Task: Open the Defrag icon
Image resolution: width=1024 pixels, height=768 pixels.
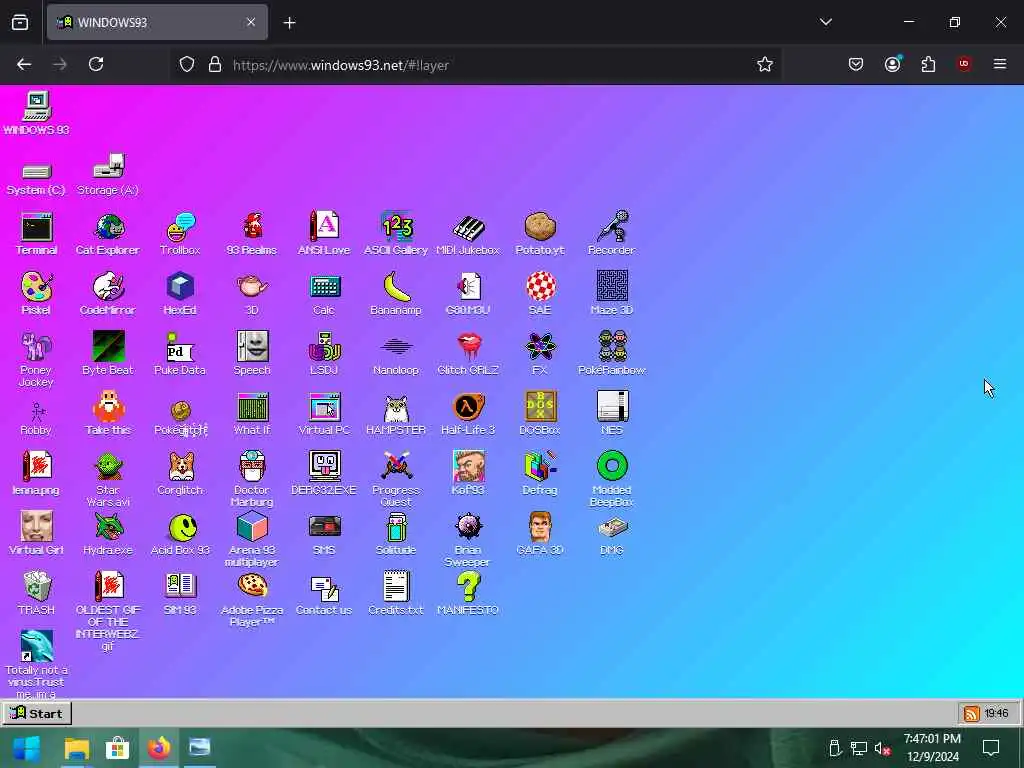Action: pyautogui.click(x=540, y=467)
